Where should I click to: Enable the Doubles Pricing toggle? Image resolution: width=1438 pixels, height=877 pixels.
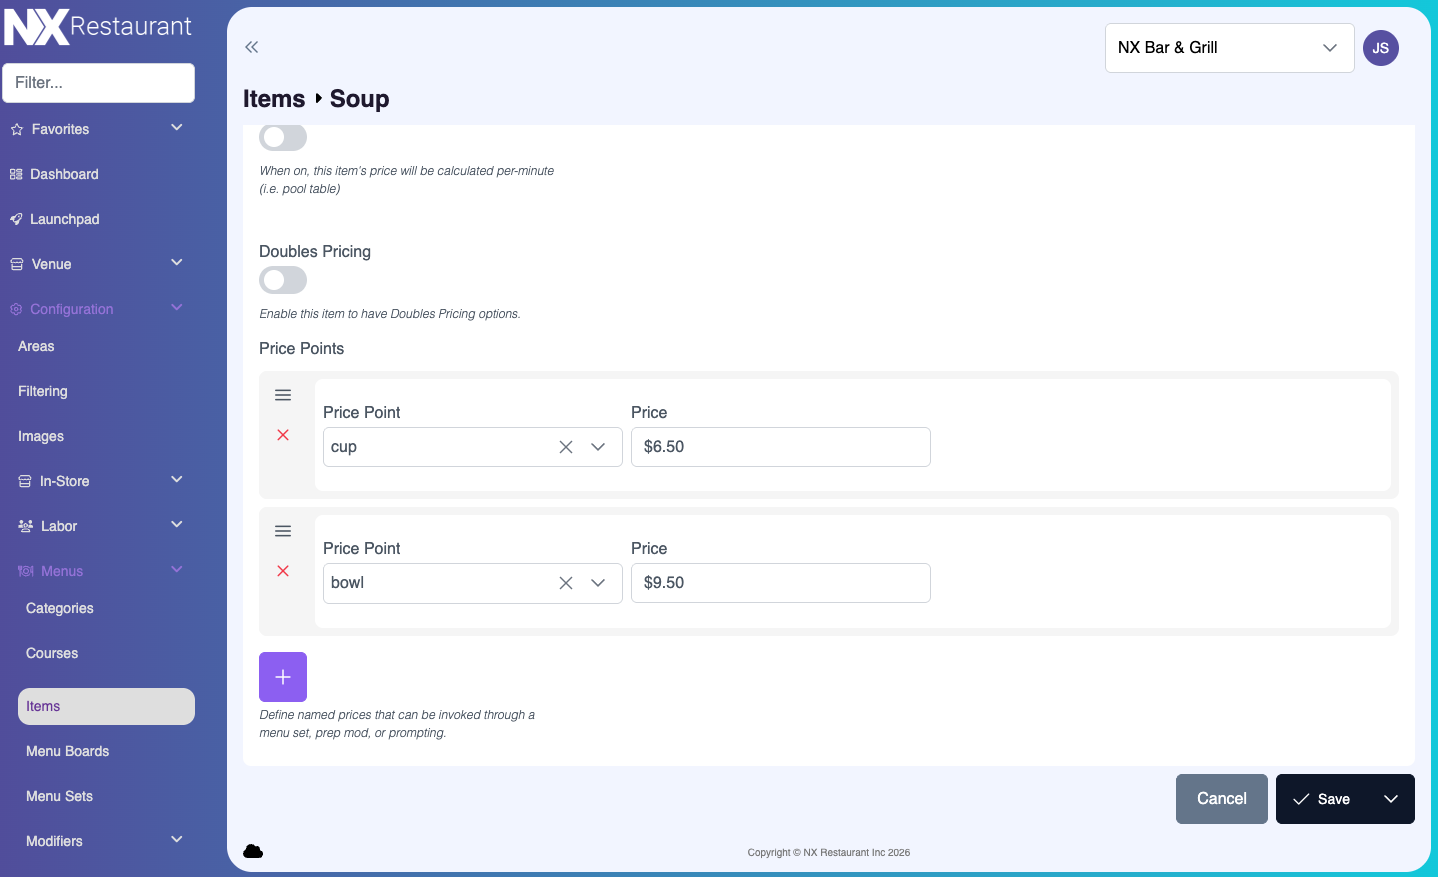coord(283,280)
